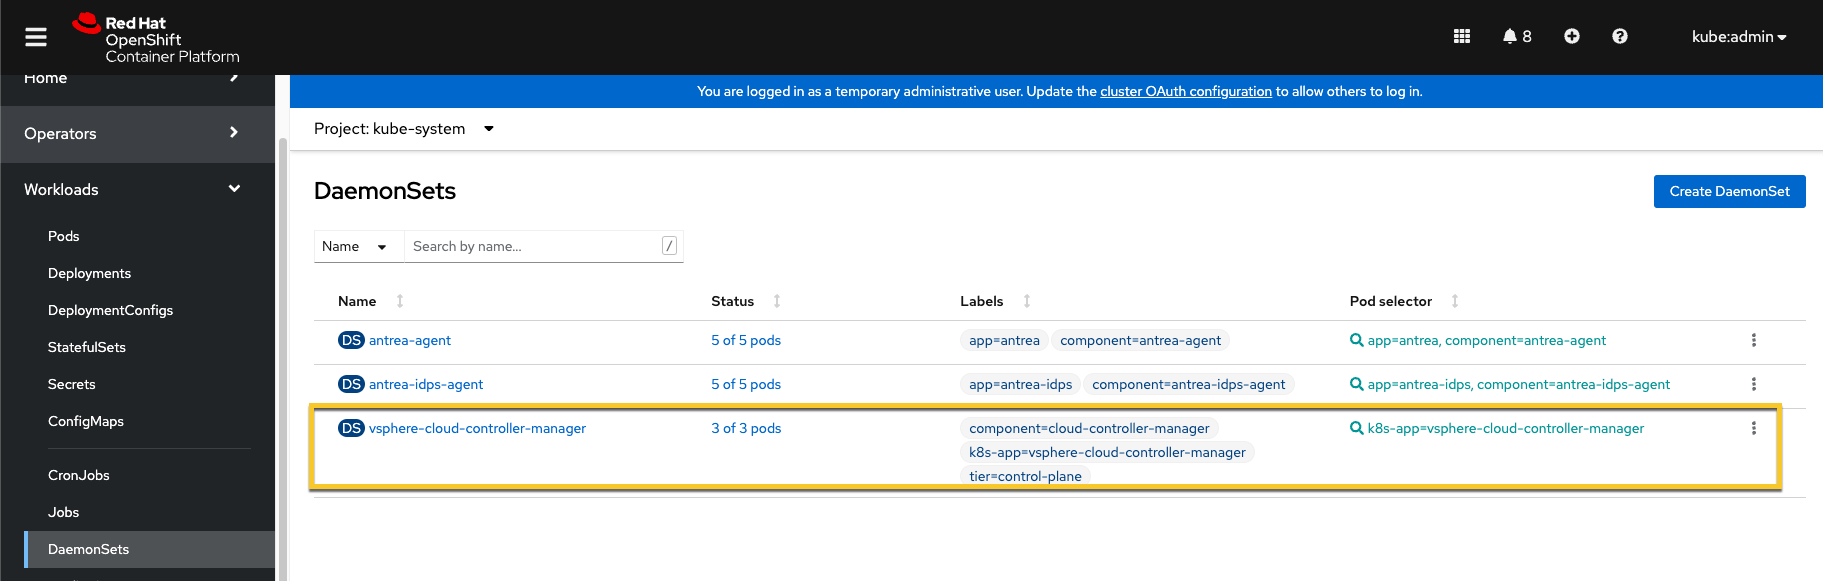Open the antrea-idps-agent DaemonSet
The height and width of the screenshot is (581, 1823).
[426, 384]
